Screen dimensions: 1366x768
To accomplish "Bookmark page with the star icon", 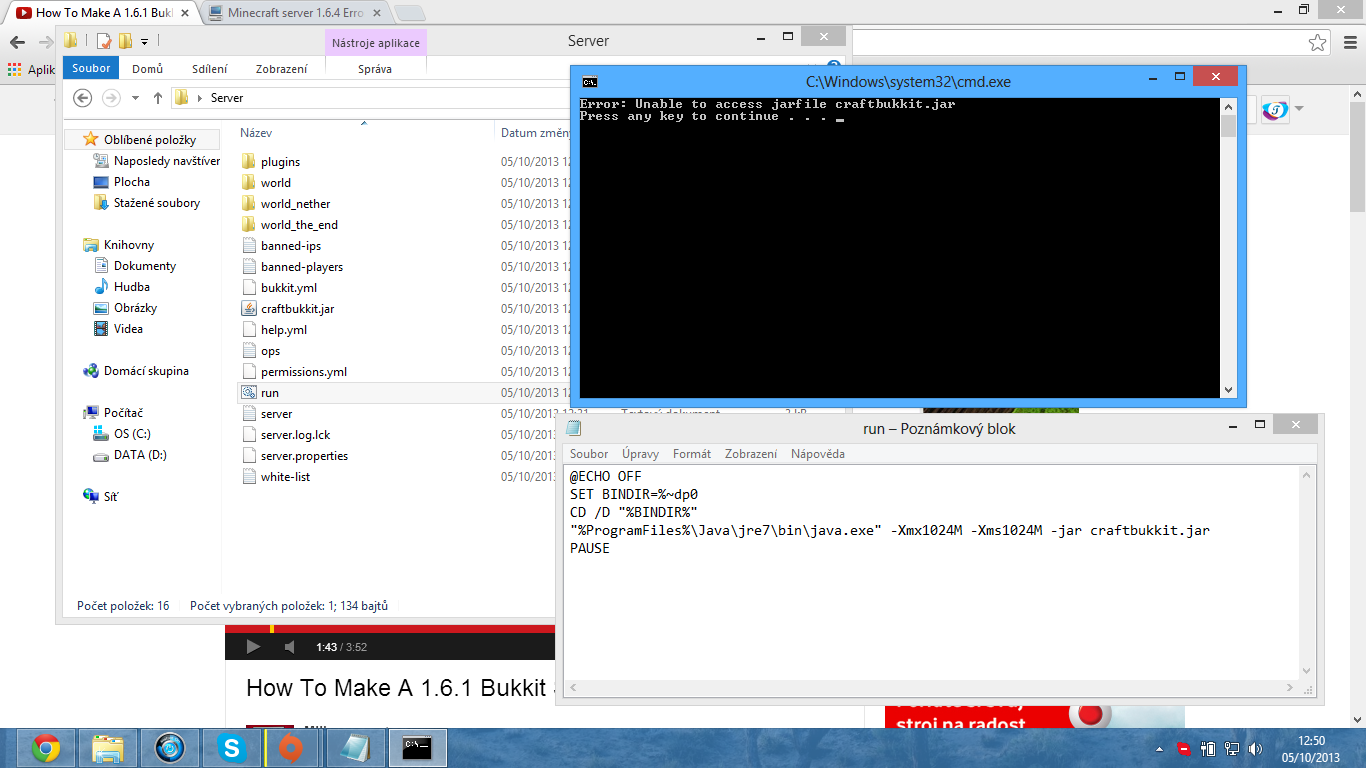I will 1318,43.
